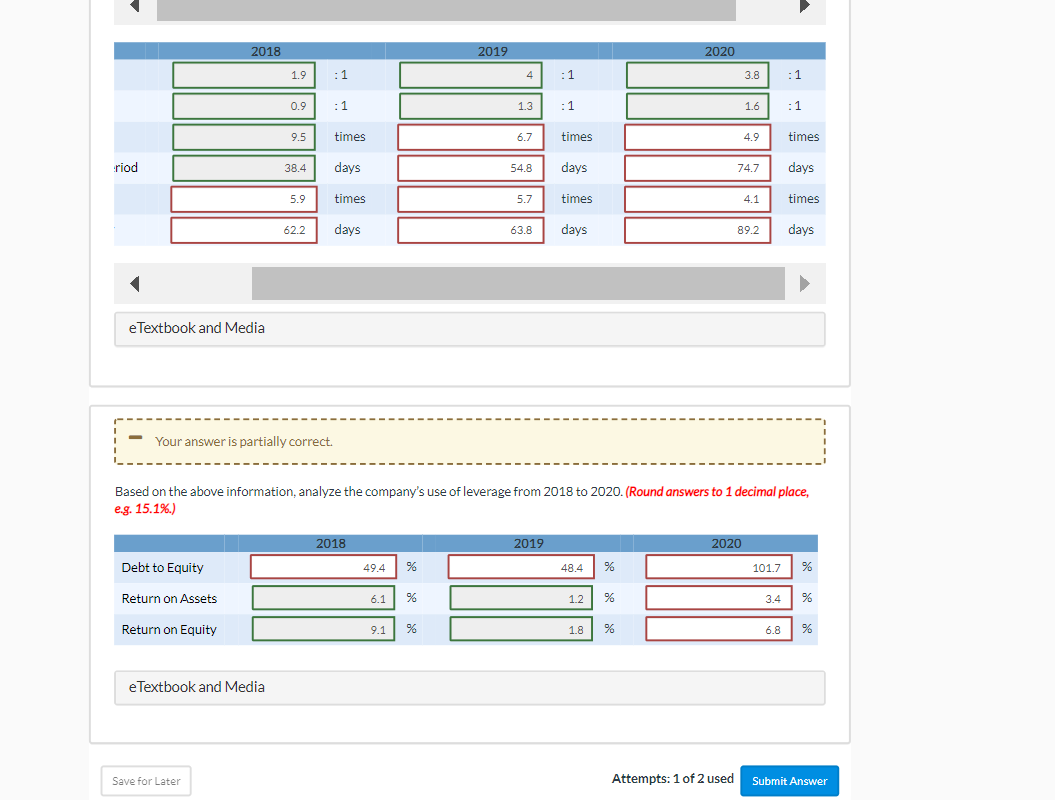Click the left scroll arrow above the ratio table
1055x800 pixels.
[135, 9]
